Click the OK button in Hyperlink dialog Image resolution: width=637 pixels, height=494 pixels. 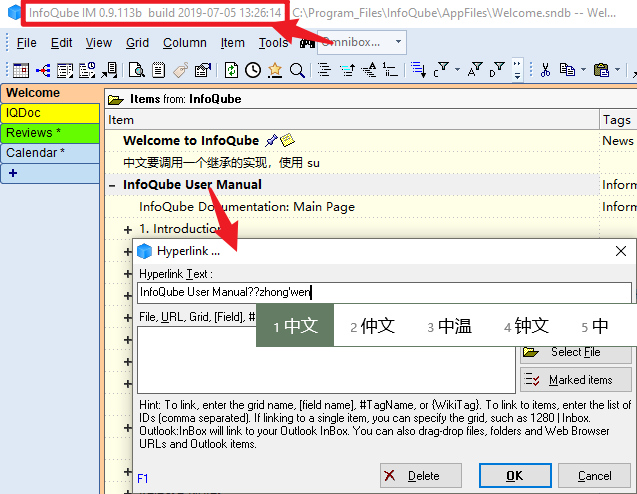(x=515, y=475)
